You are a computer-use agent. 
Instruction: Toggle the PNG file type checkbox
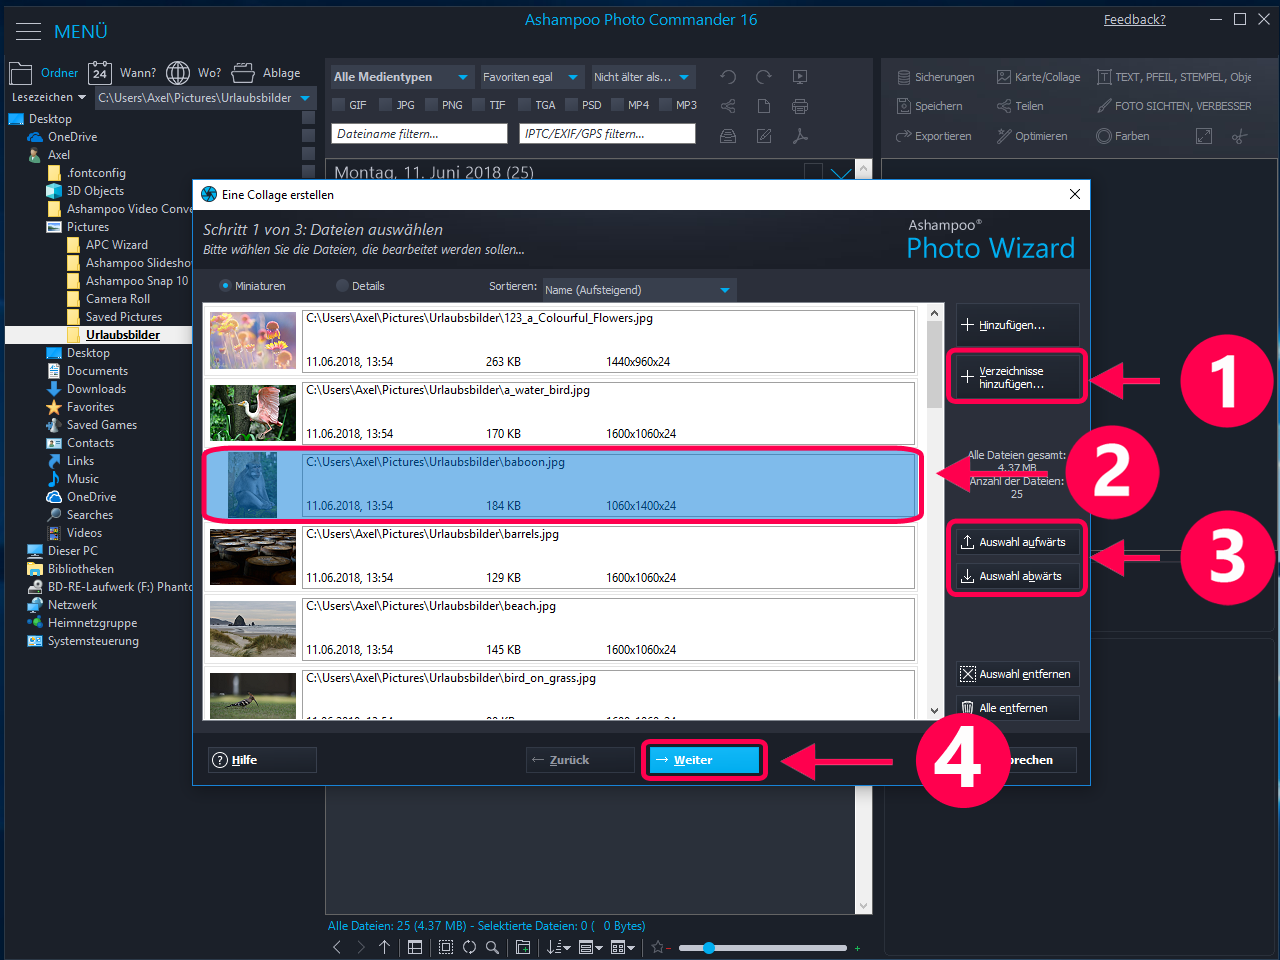pos(431,105)
